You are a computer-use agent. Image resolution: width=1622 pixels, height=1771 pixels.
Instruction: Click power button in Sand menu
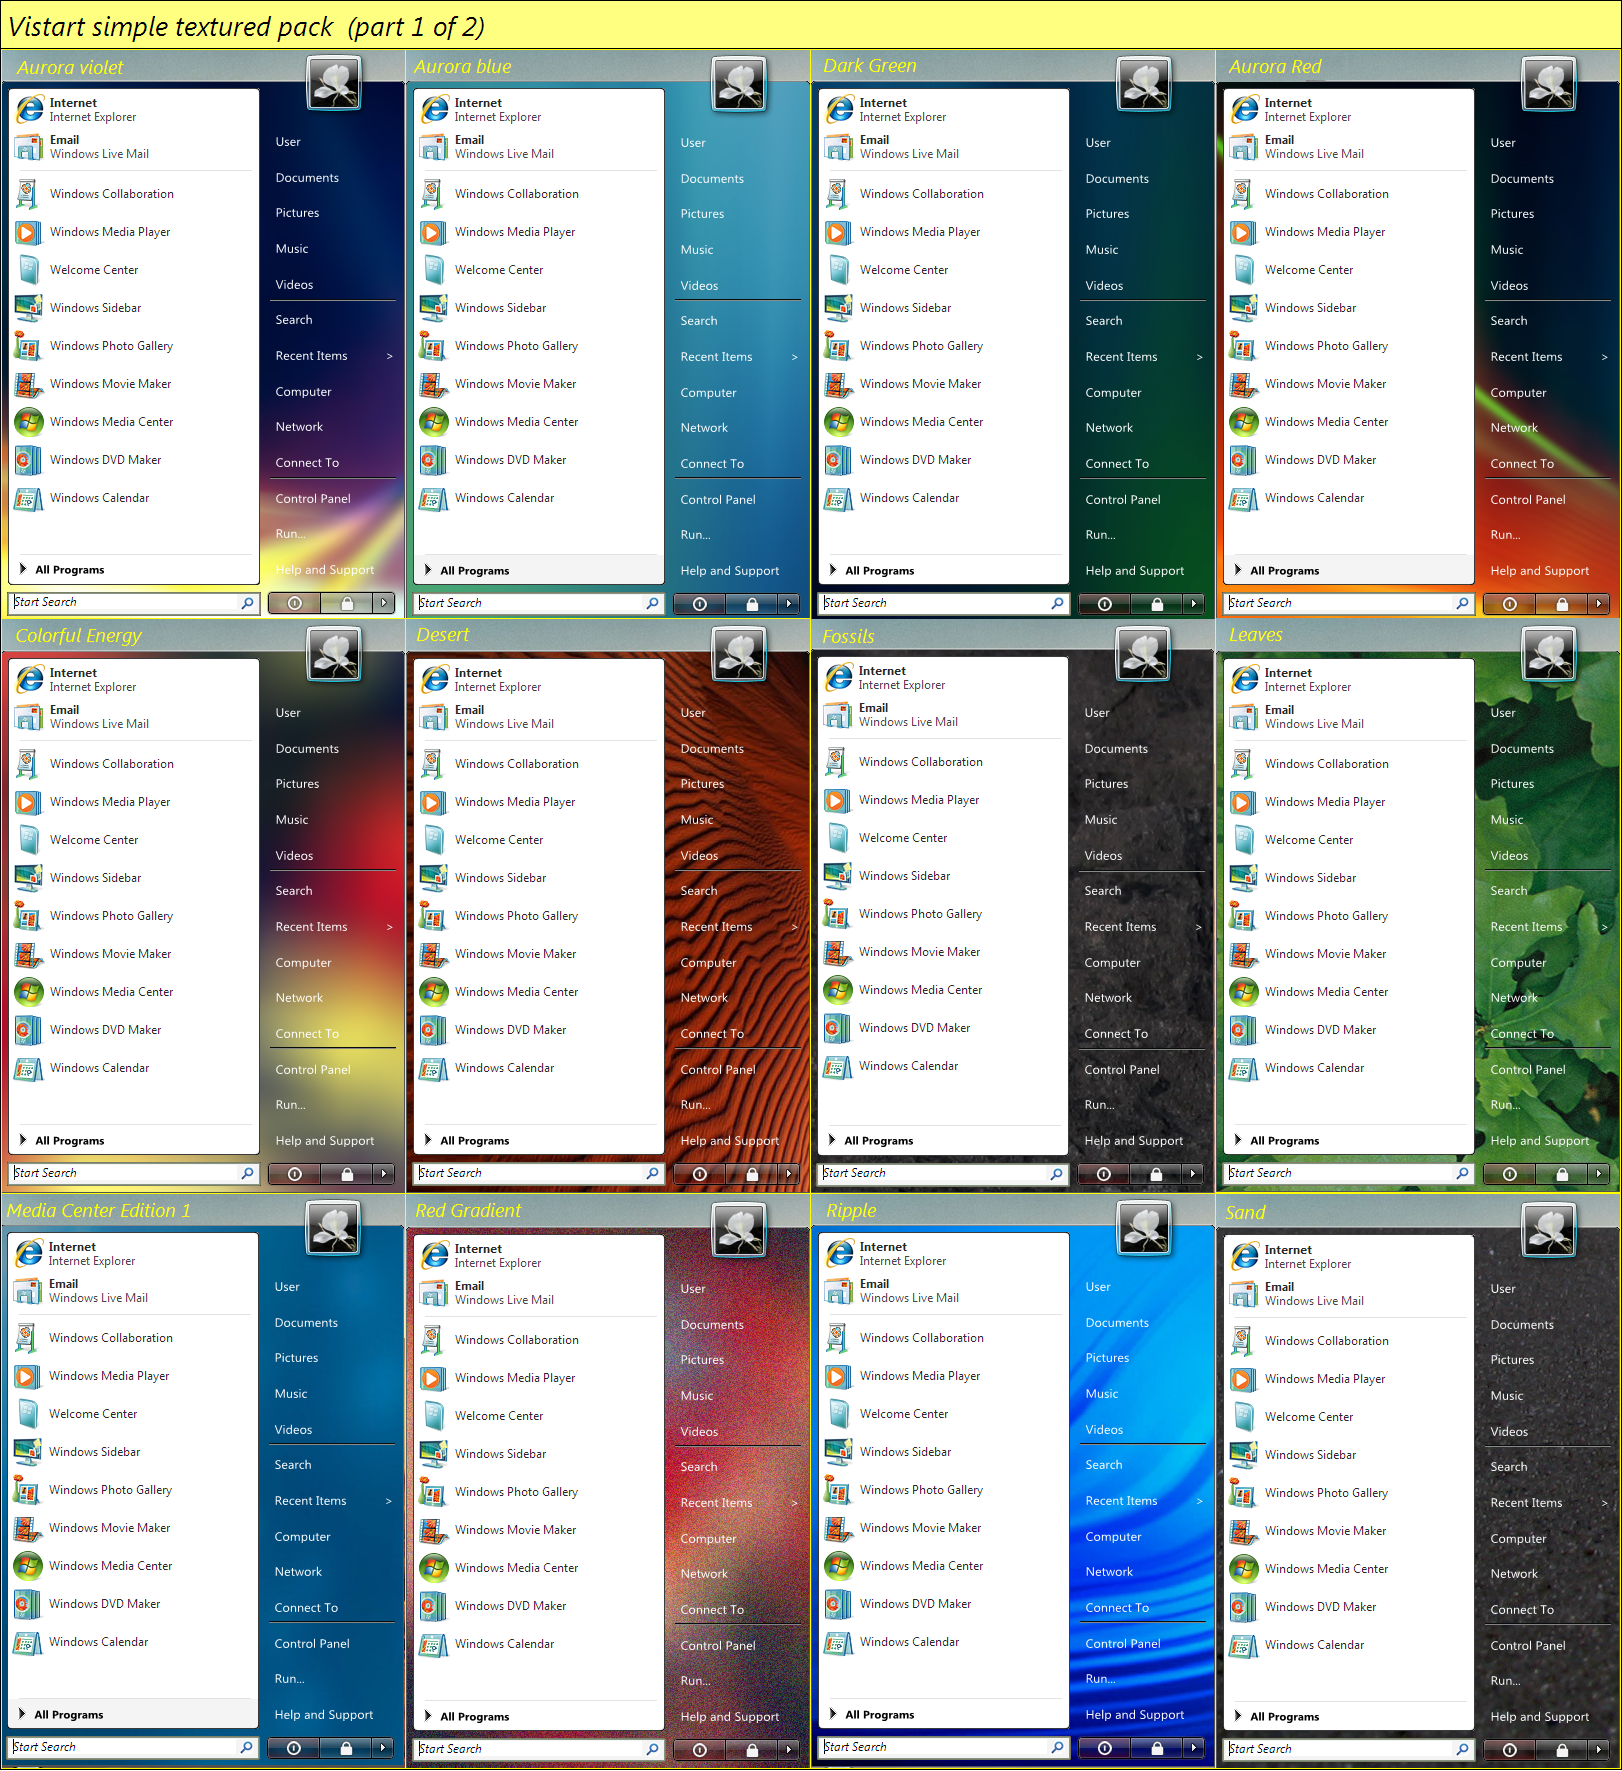tap(1510, 1750)
